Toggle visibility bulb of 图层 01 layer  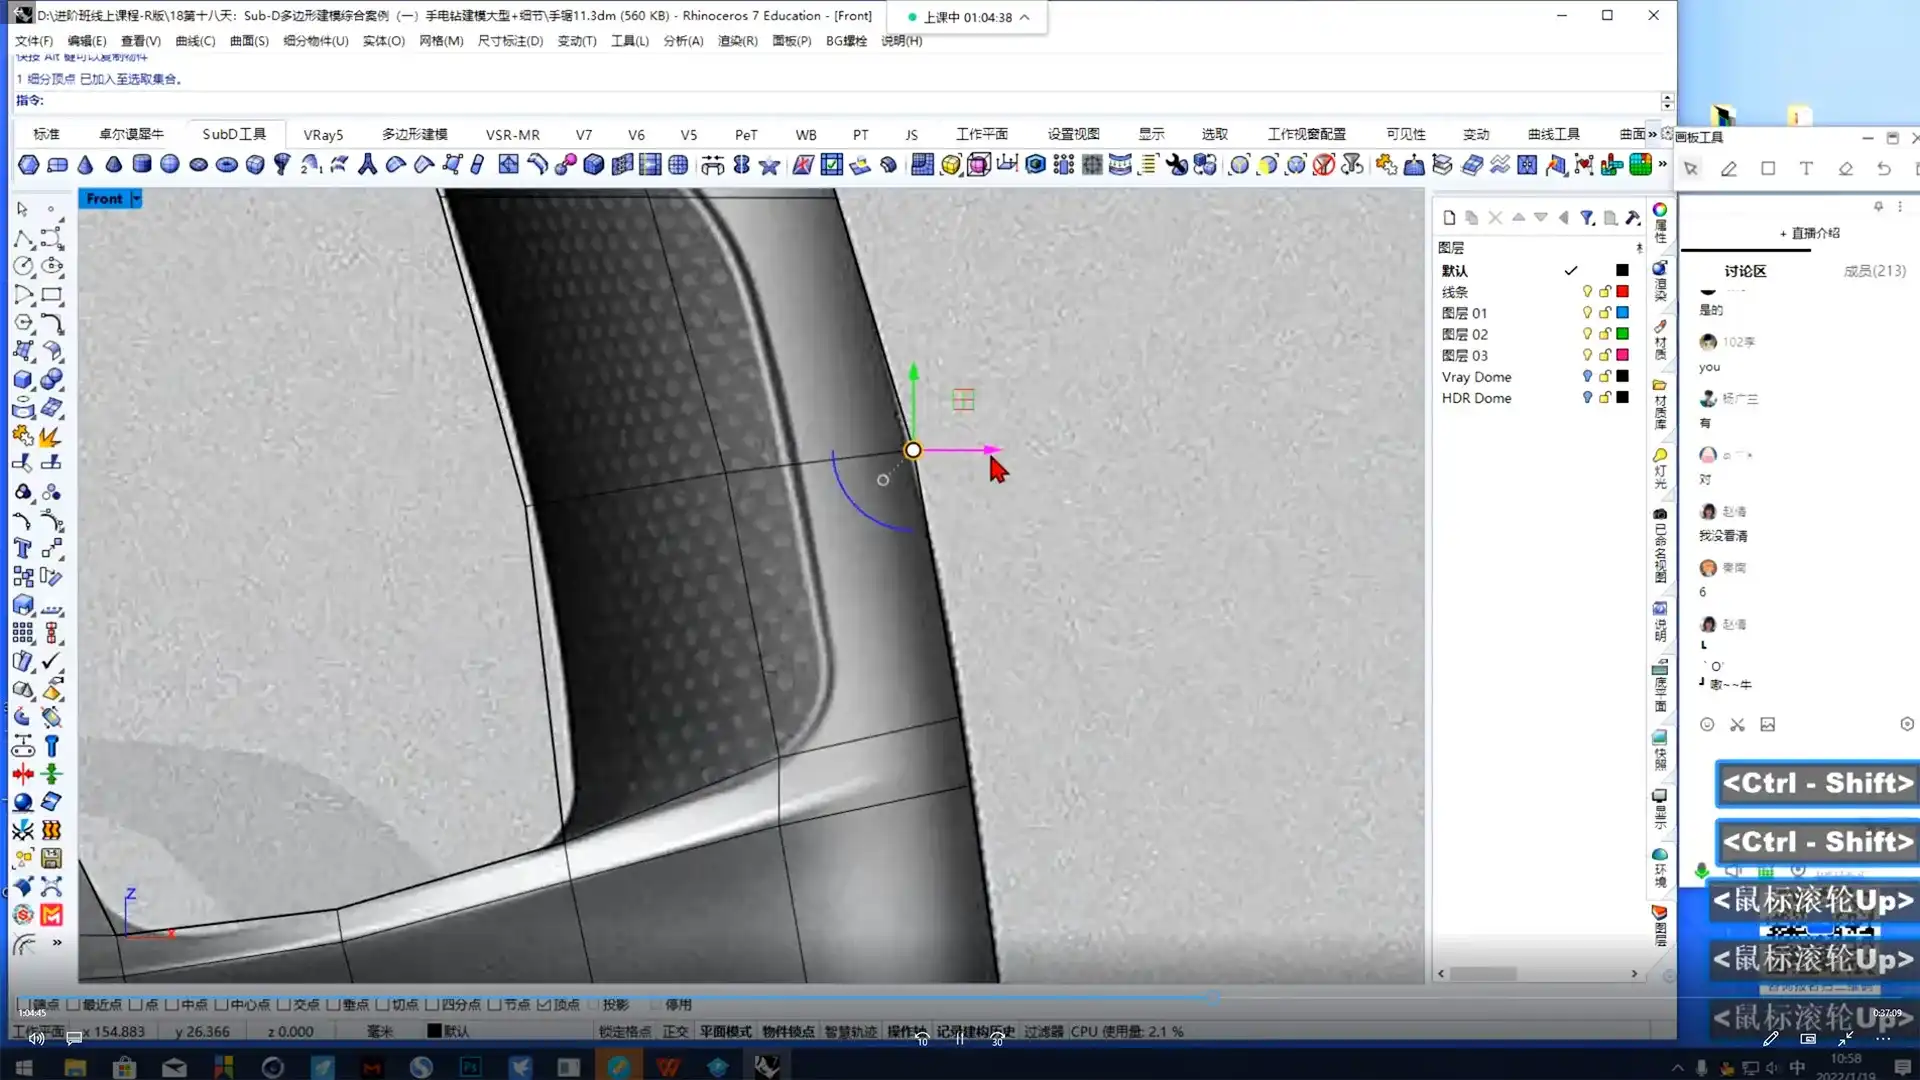(1587, 313)
